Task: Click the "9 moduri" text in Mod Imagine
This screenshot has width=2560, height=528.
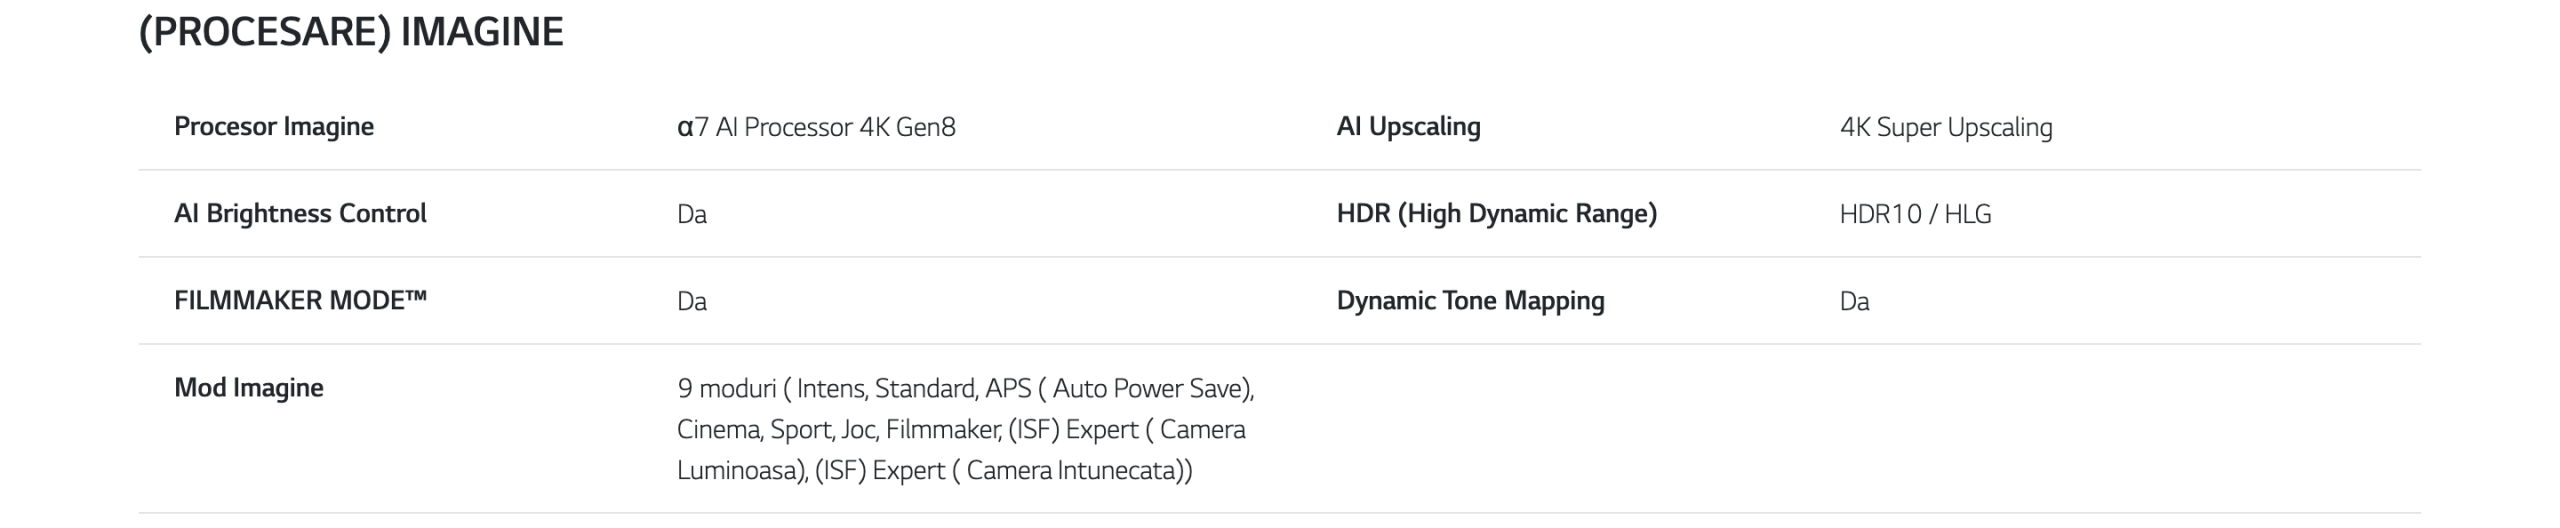Action: pos(726,389)
